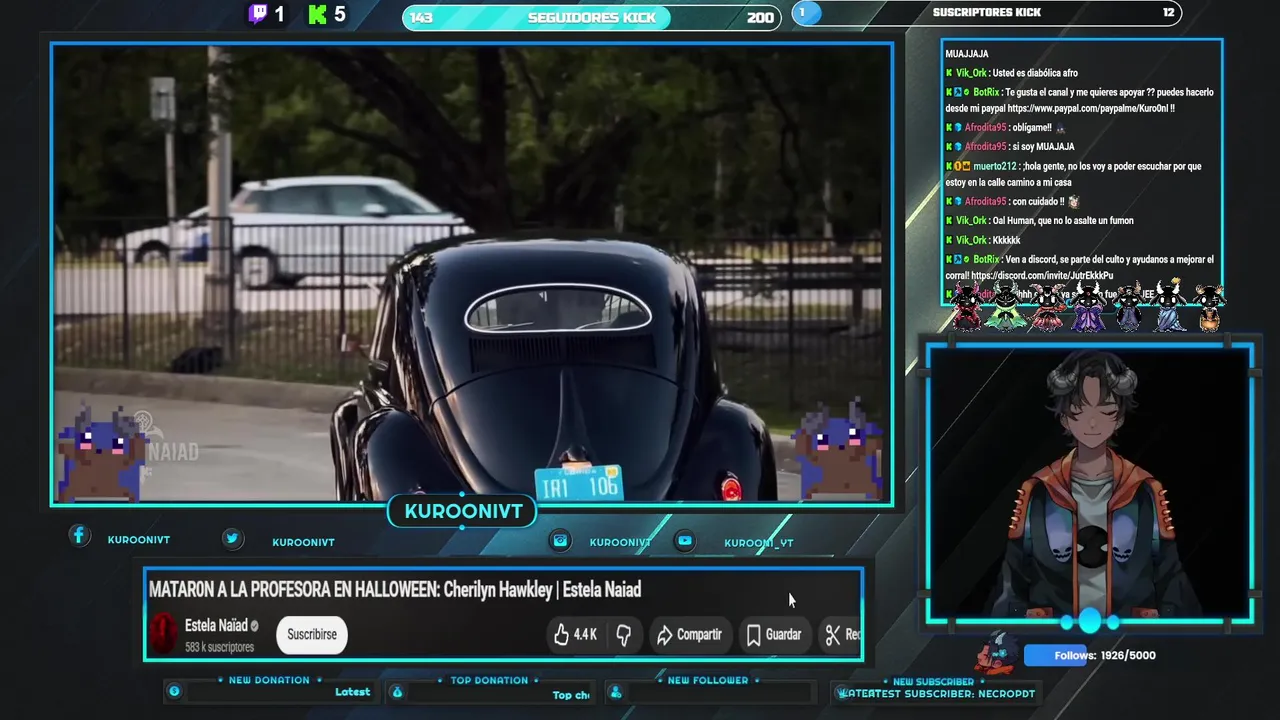Viewport: 1280px width, 720px height.
Task: Click the Top Donation money bag icon
Action: click(x=397, y=691)
